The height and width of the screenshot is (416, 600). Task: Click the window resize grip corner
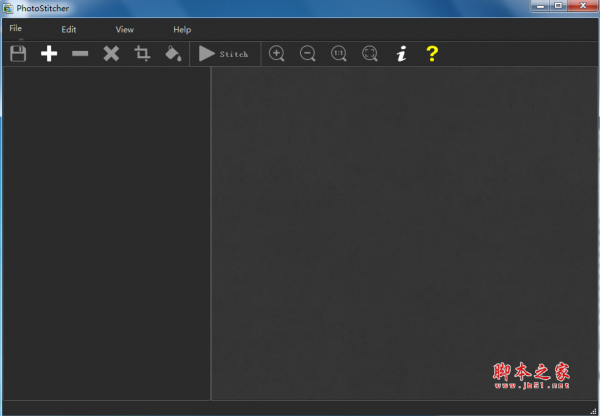(593, 411)
